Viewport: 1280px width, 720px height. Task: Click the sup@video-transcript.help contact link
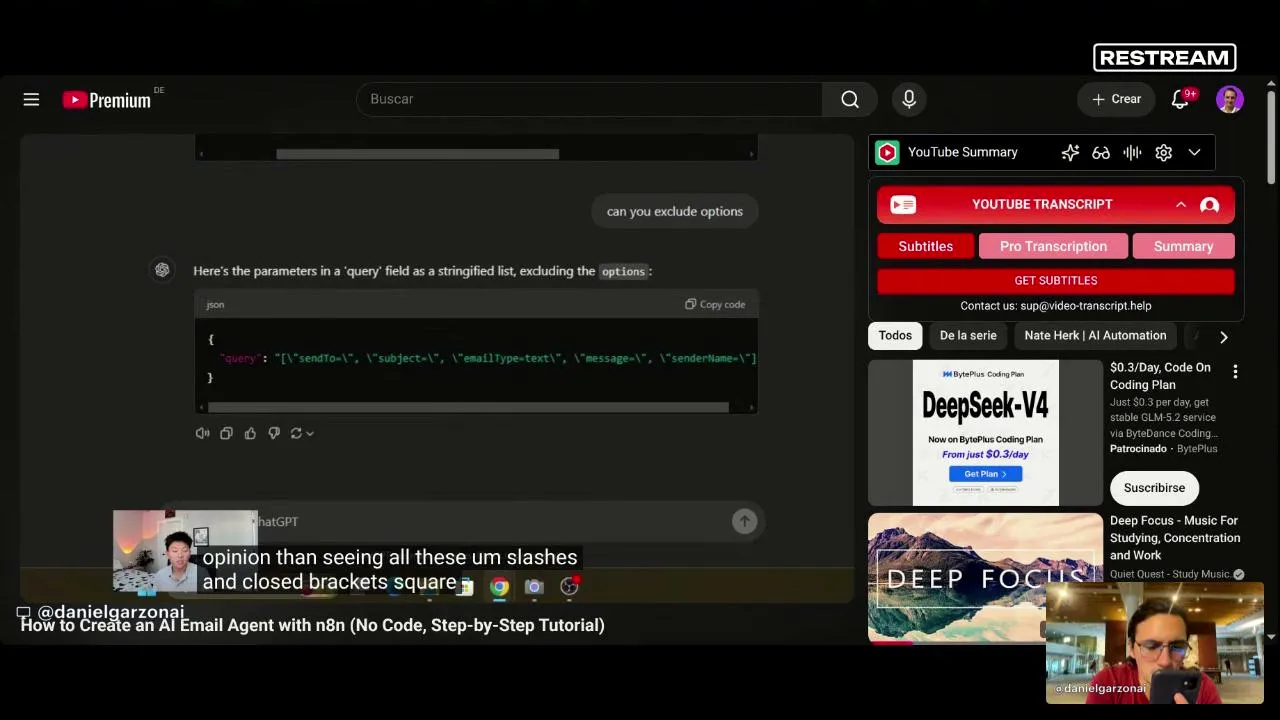[1086, 306]
